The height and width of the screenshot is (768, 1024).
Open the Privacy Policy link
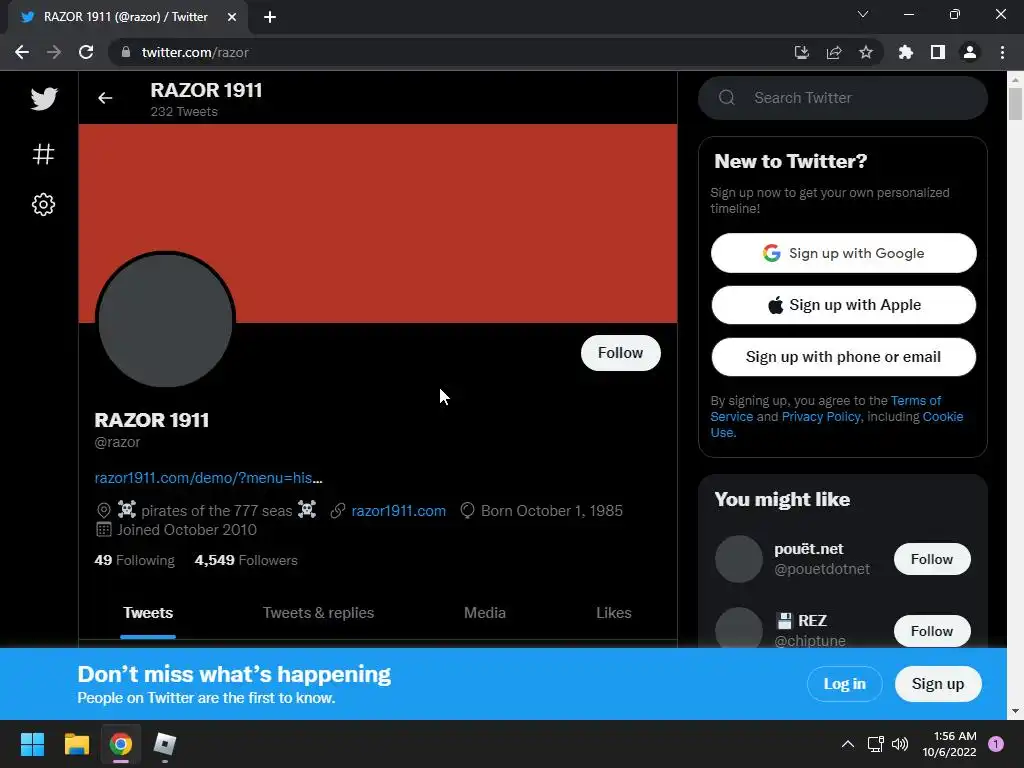coord(821,417)
